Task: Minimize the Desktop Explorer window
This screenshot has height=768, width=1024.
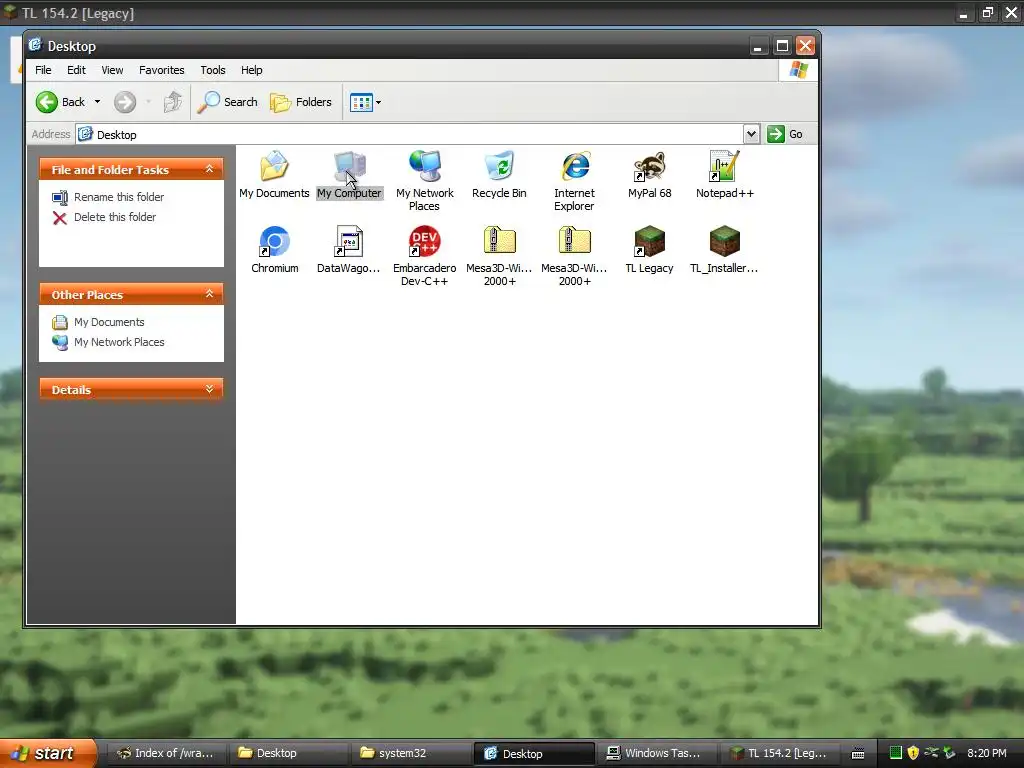Action: point(758,46)
